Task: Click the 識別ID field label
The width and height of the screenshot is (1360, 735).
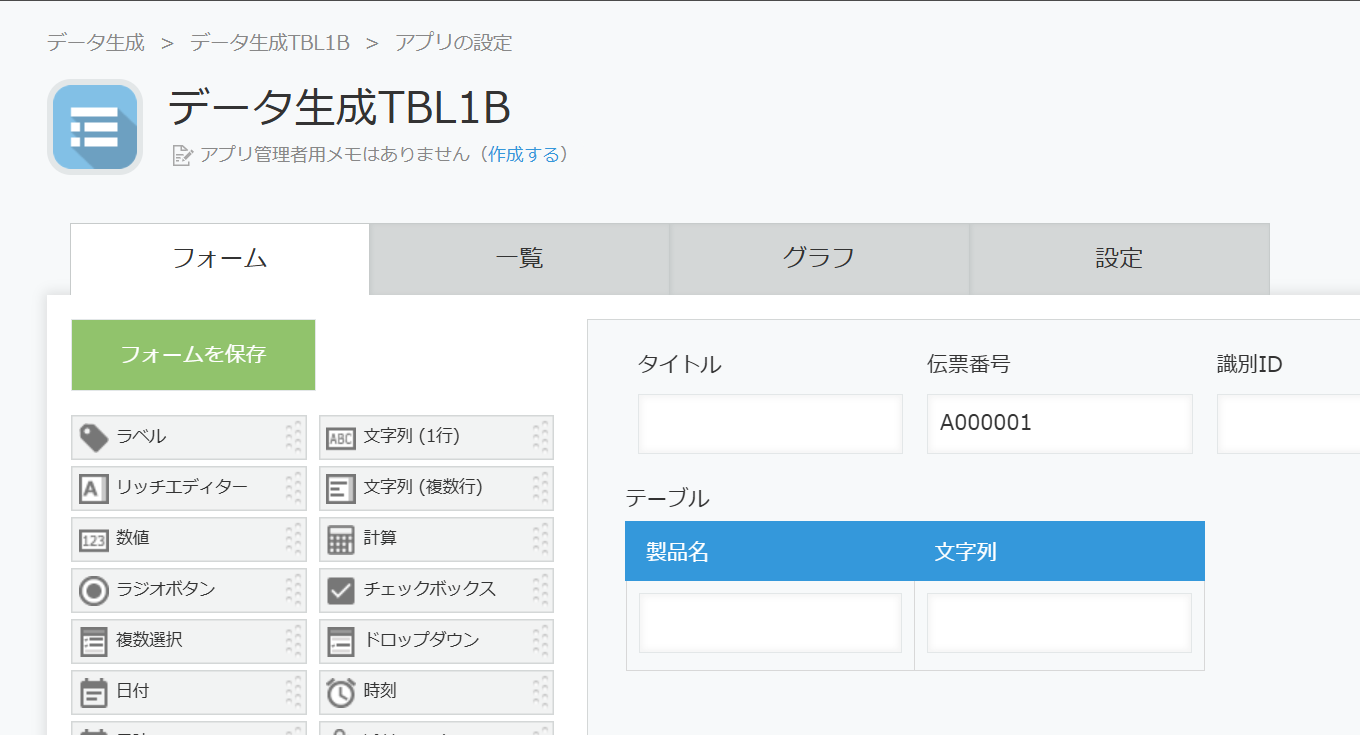Action: [1250, 365]
